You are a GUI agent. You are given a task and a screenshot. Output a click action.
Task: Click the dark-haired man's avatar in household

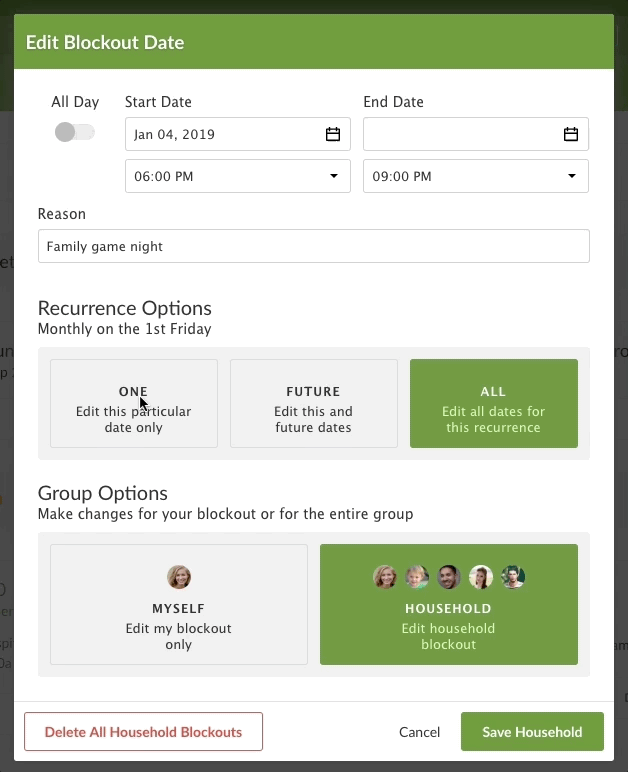[449, 577]
